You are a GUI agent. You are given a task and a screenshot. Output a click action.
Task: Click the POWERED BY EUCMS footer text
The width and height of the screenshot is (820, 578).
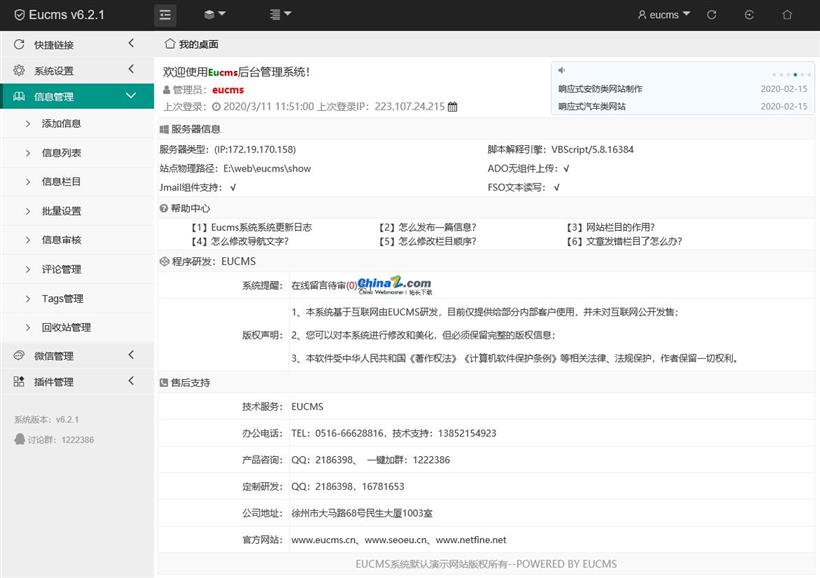(566, 564)
